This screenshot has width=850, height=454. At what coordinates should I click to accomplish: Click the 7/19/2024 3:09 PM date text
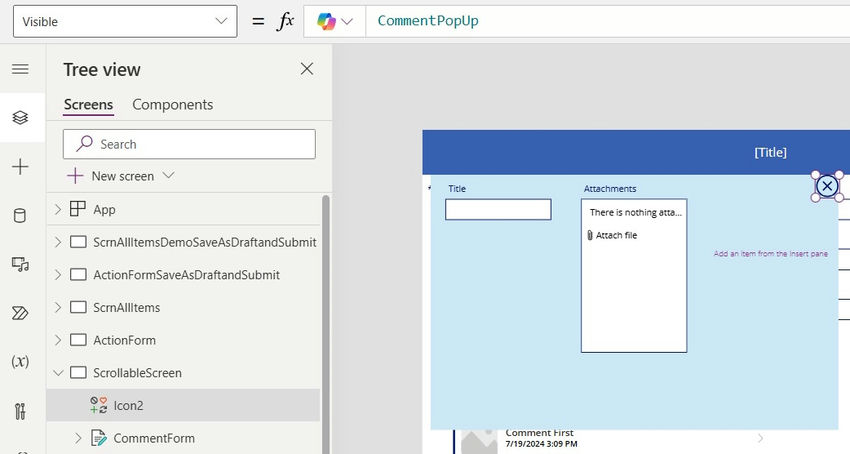coord(541,444)
